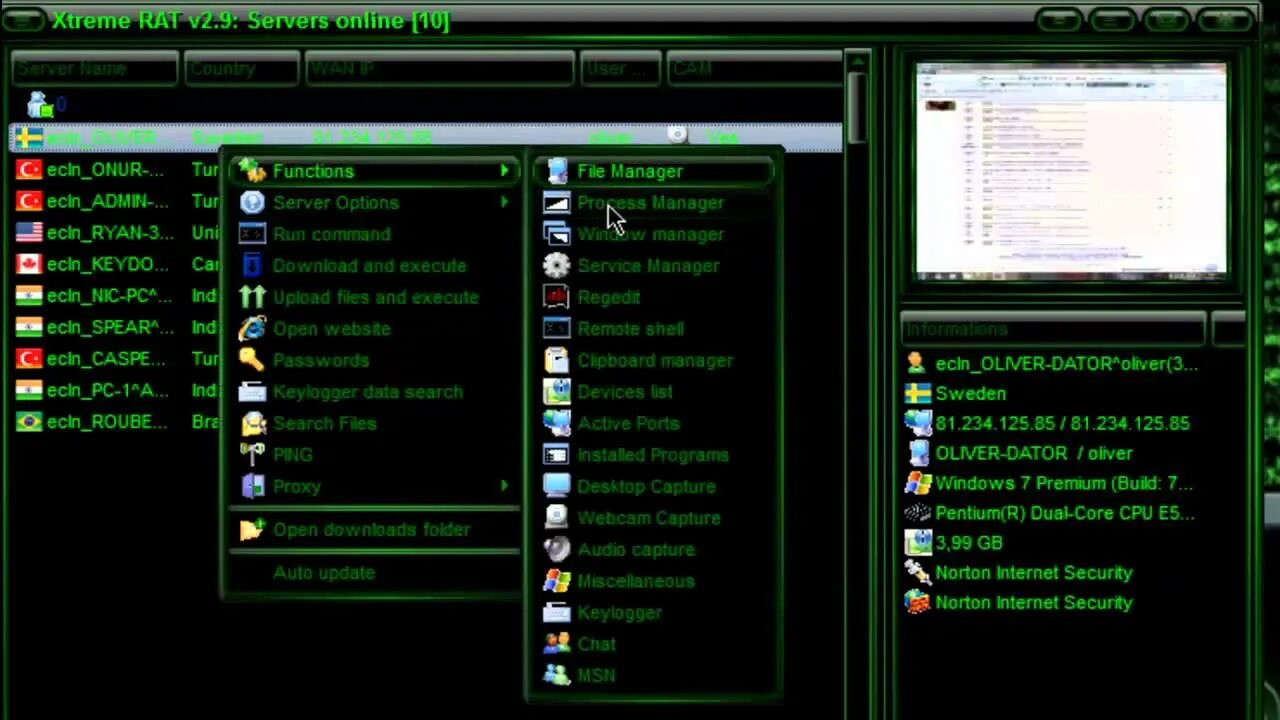Sort the list by the Server Name column header
The width and height of the screenshot is (1280, 720).
tap(94, 69)
